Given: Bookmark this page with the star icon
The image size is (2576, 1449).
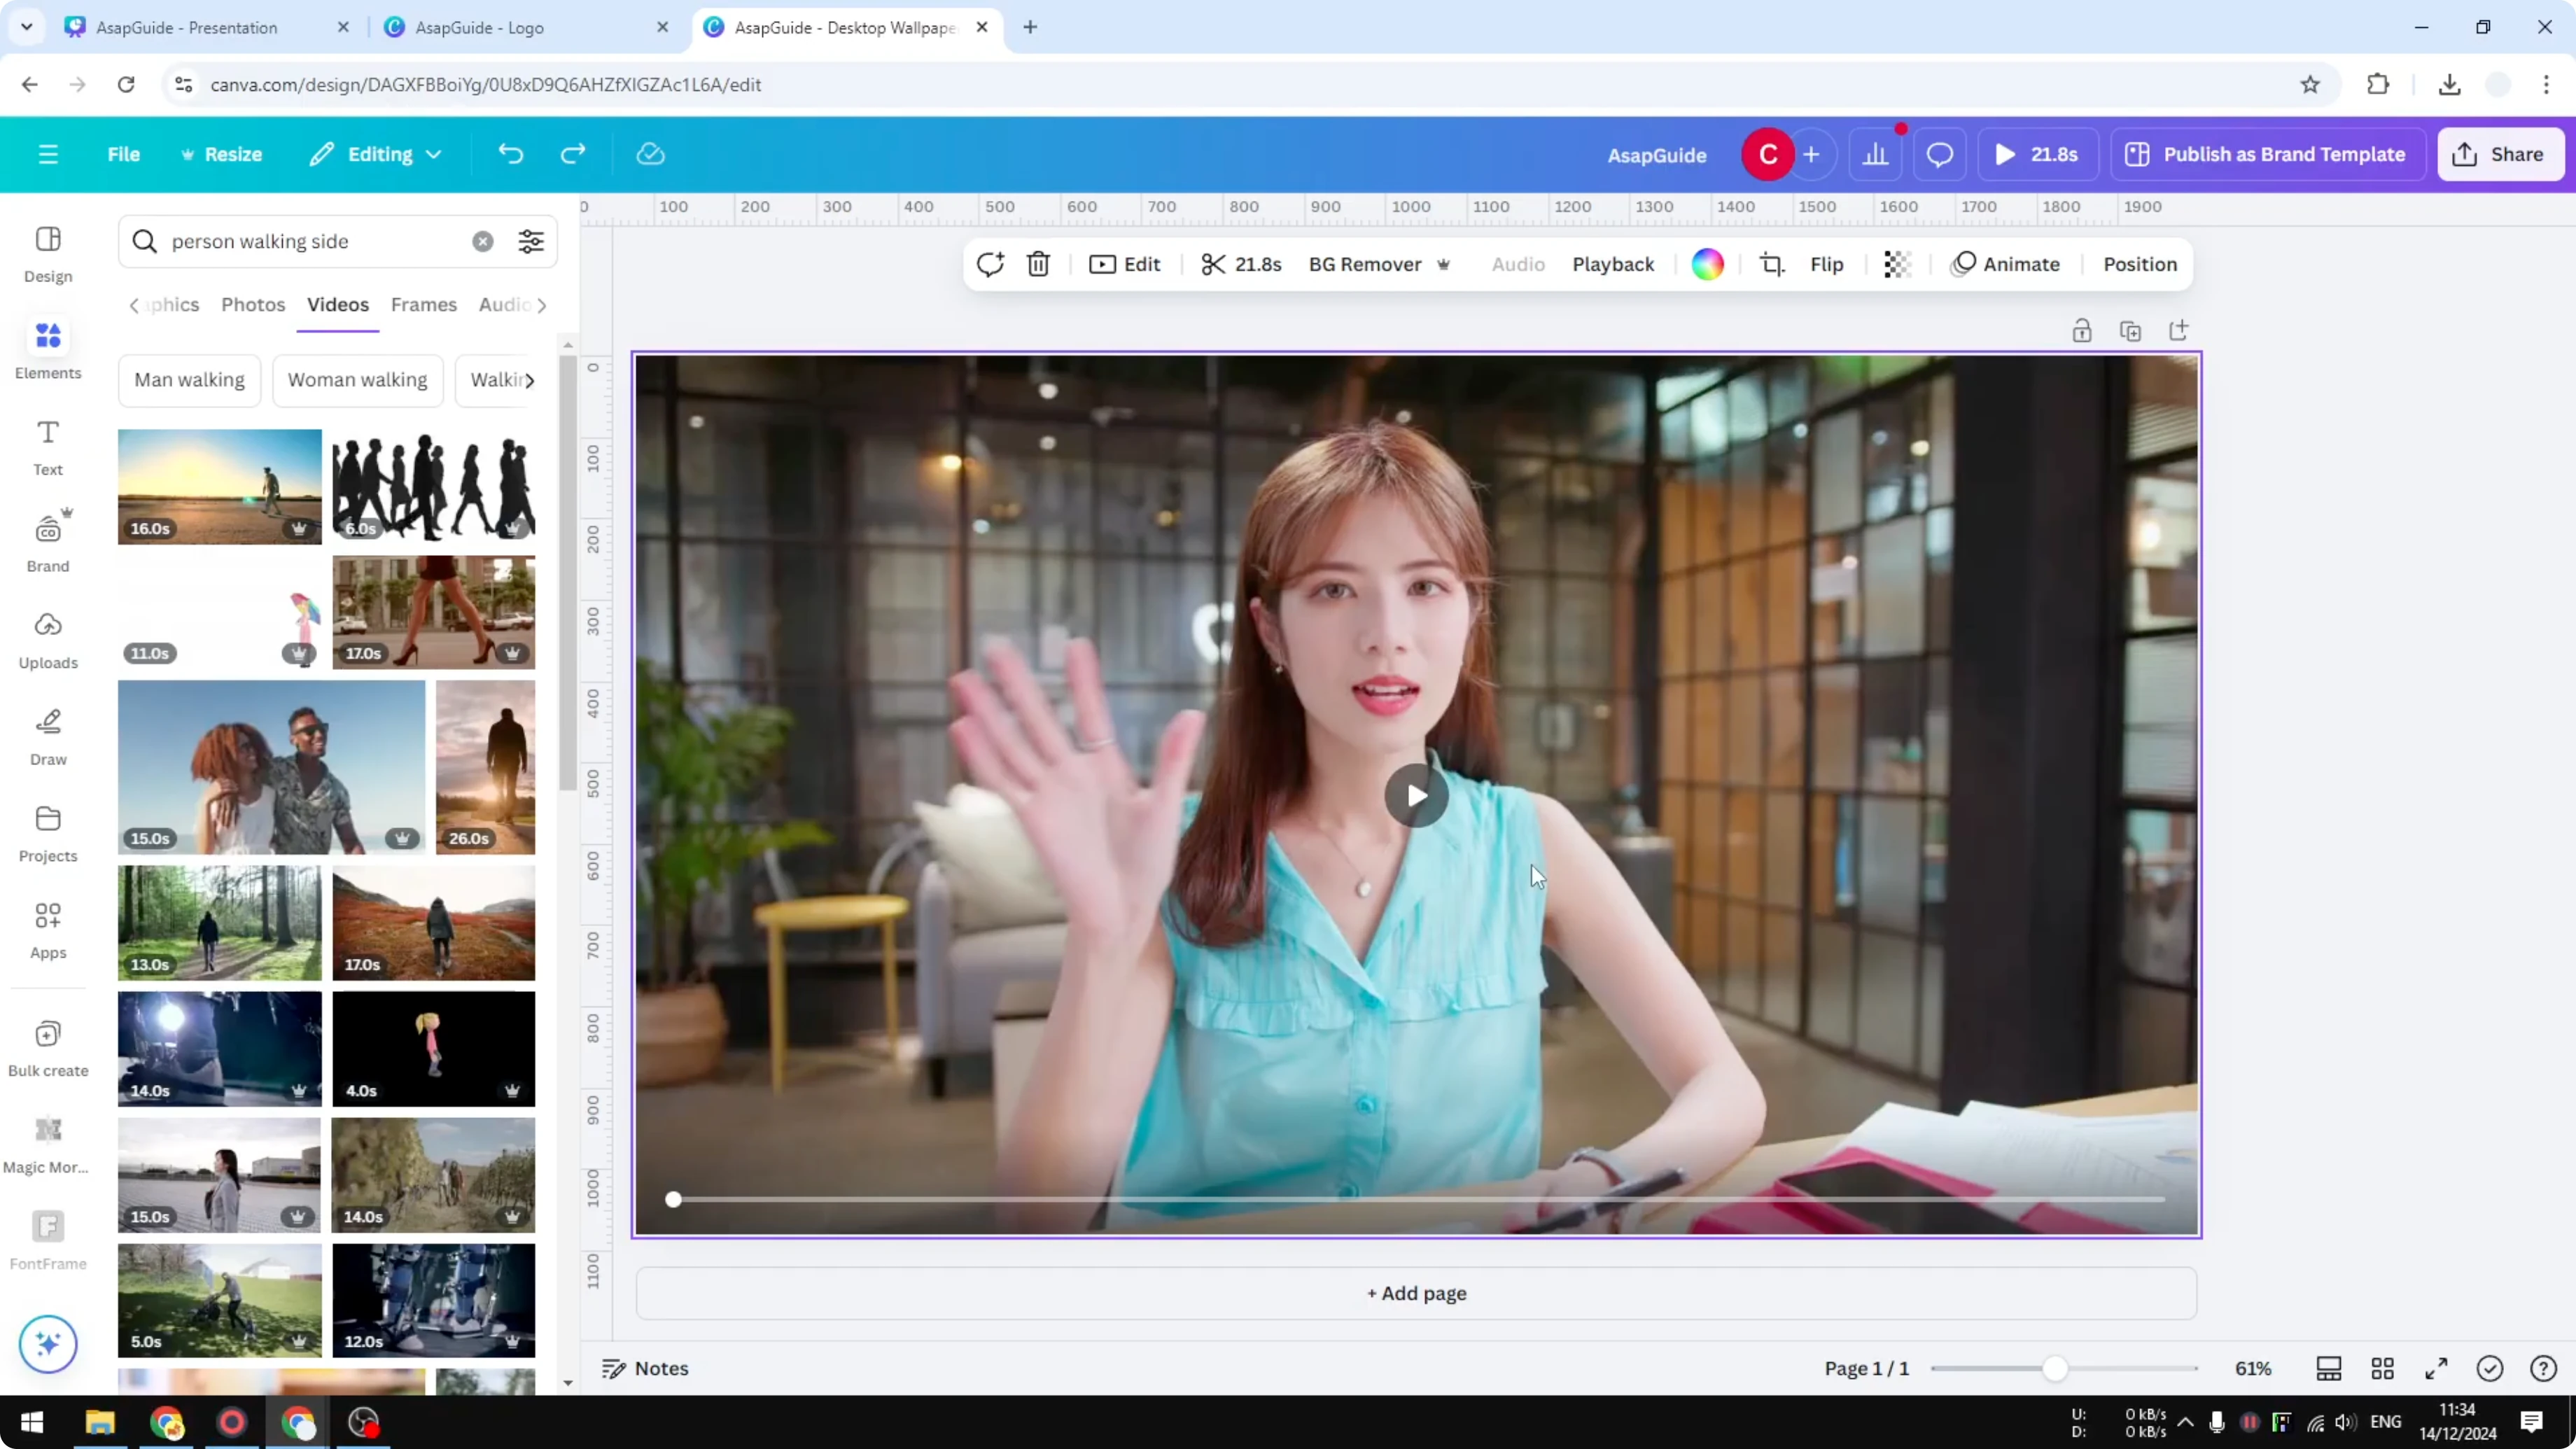Looking at the screenshot, I should [2310, 84].
